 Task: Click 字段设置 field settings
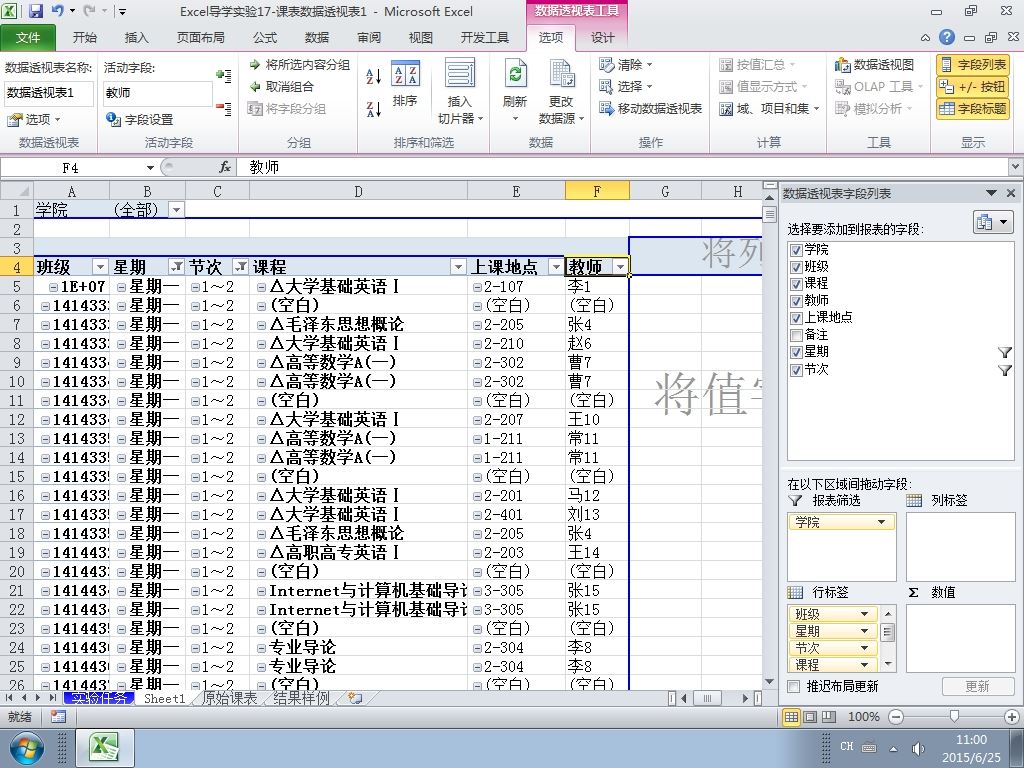[140, 120]
